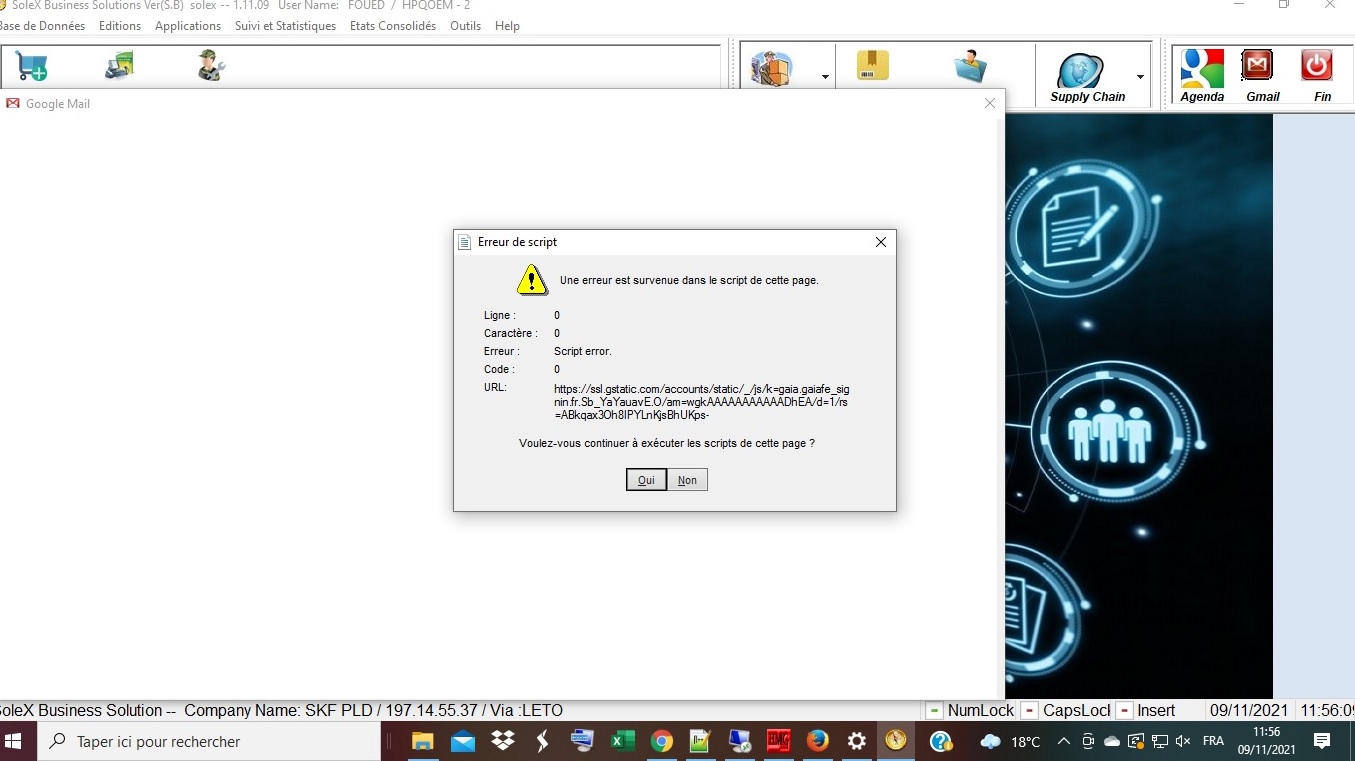Open the Suivi et Statistiques menu
Viewport: 1355px width, 761px height.
click(285, 26)
